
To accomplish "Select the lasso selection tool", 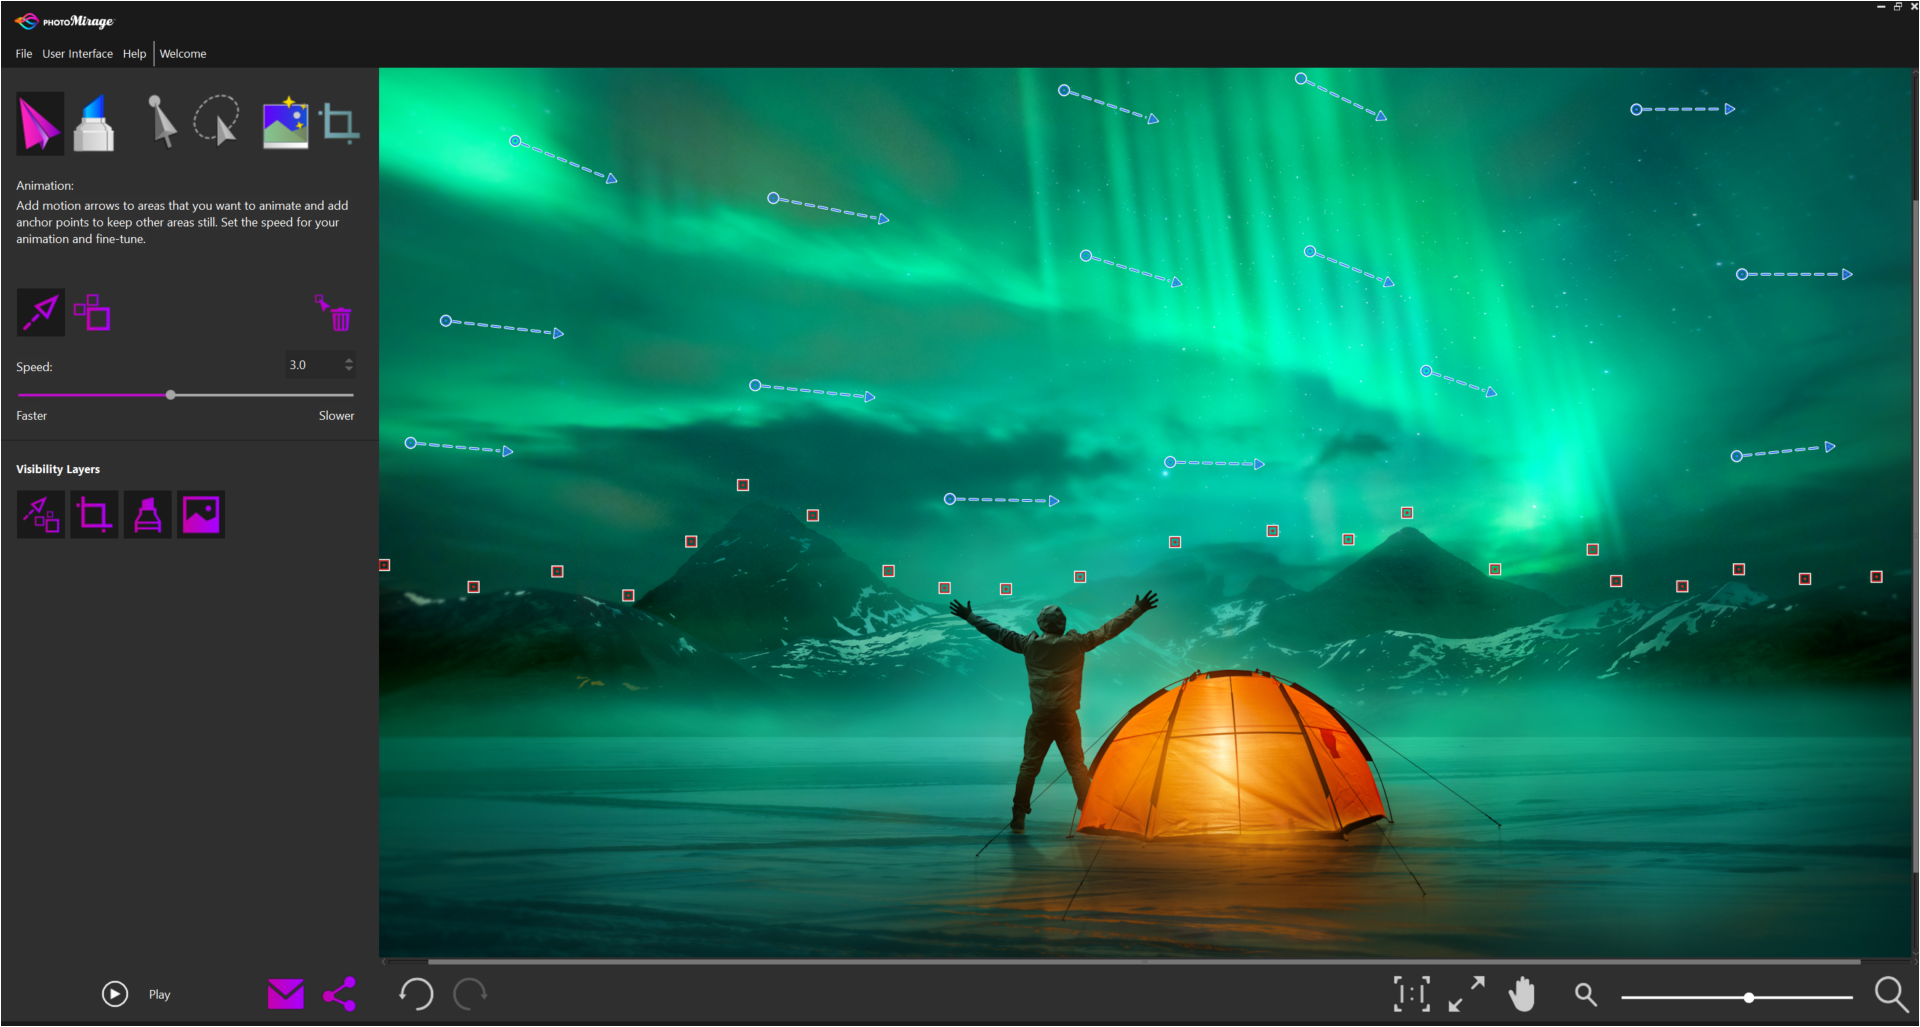I will tap(216, 122).
